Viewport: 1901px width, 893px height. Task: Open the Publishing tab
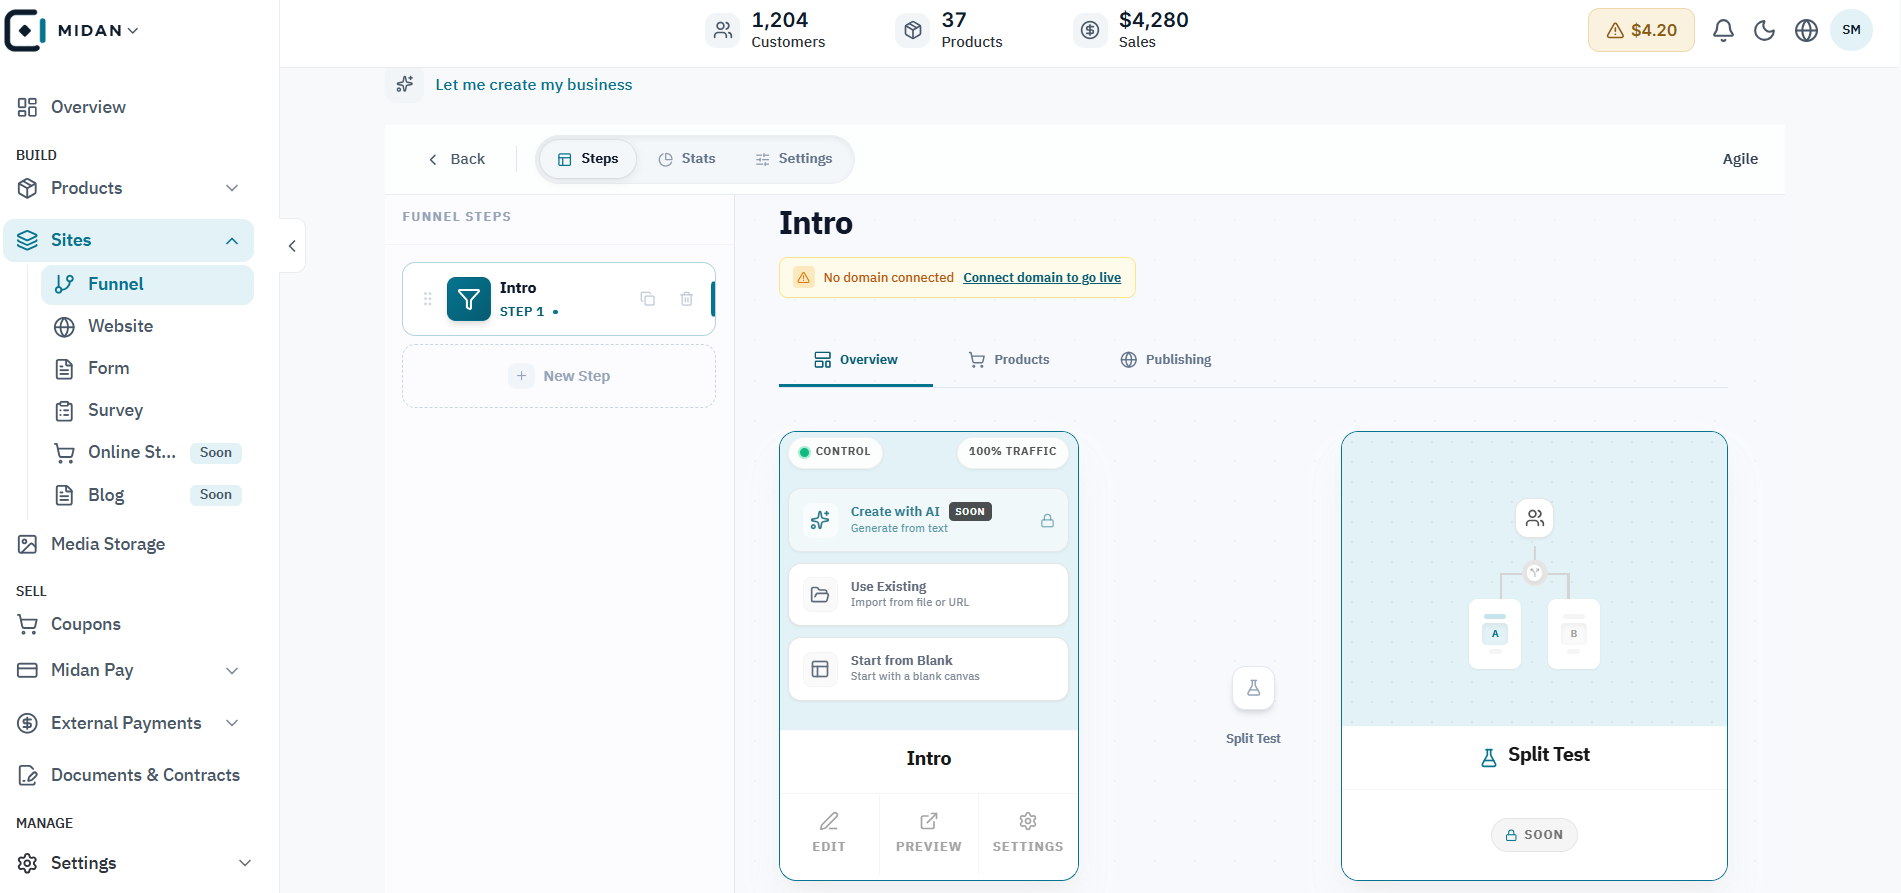1166,360
